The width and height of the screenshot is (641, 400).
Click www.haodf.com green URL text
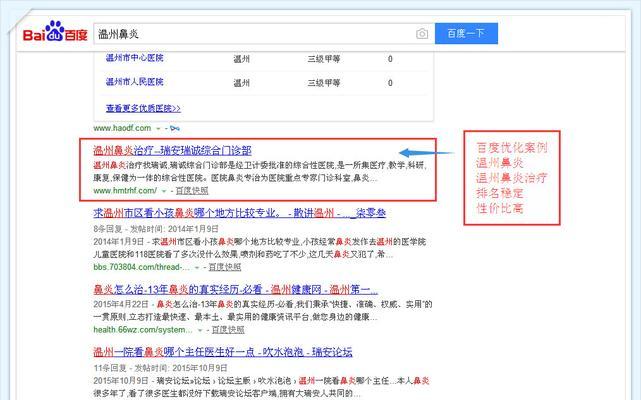coord(122,128)
